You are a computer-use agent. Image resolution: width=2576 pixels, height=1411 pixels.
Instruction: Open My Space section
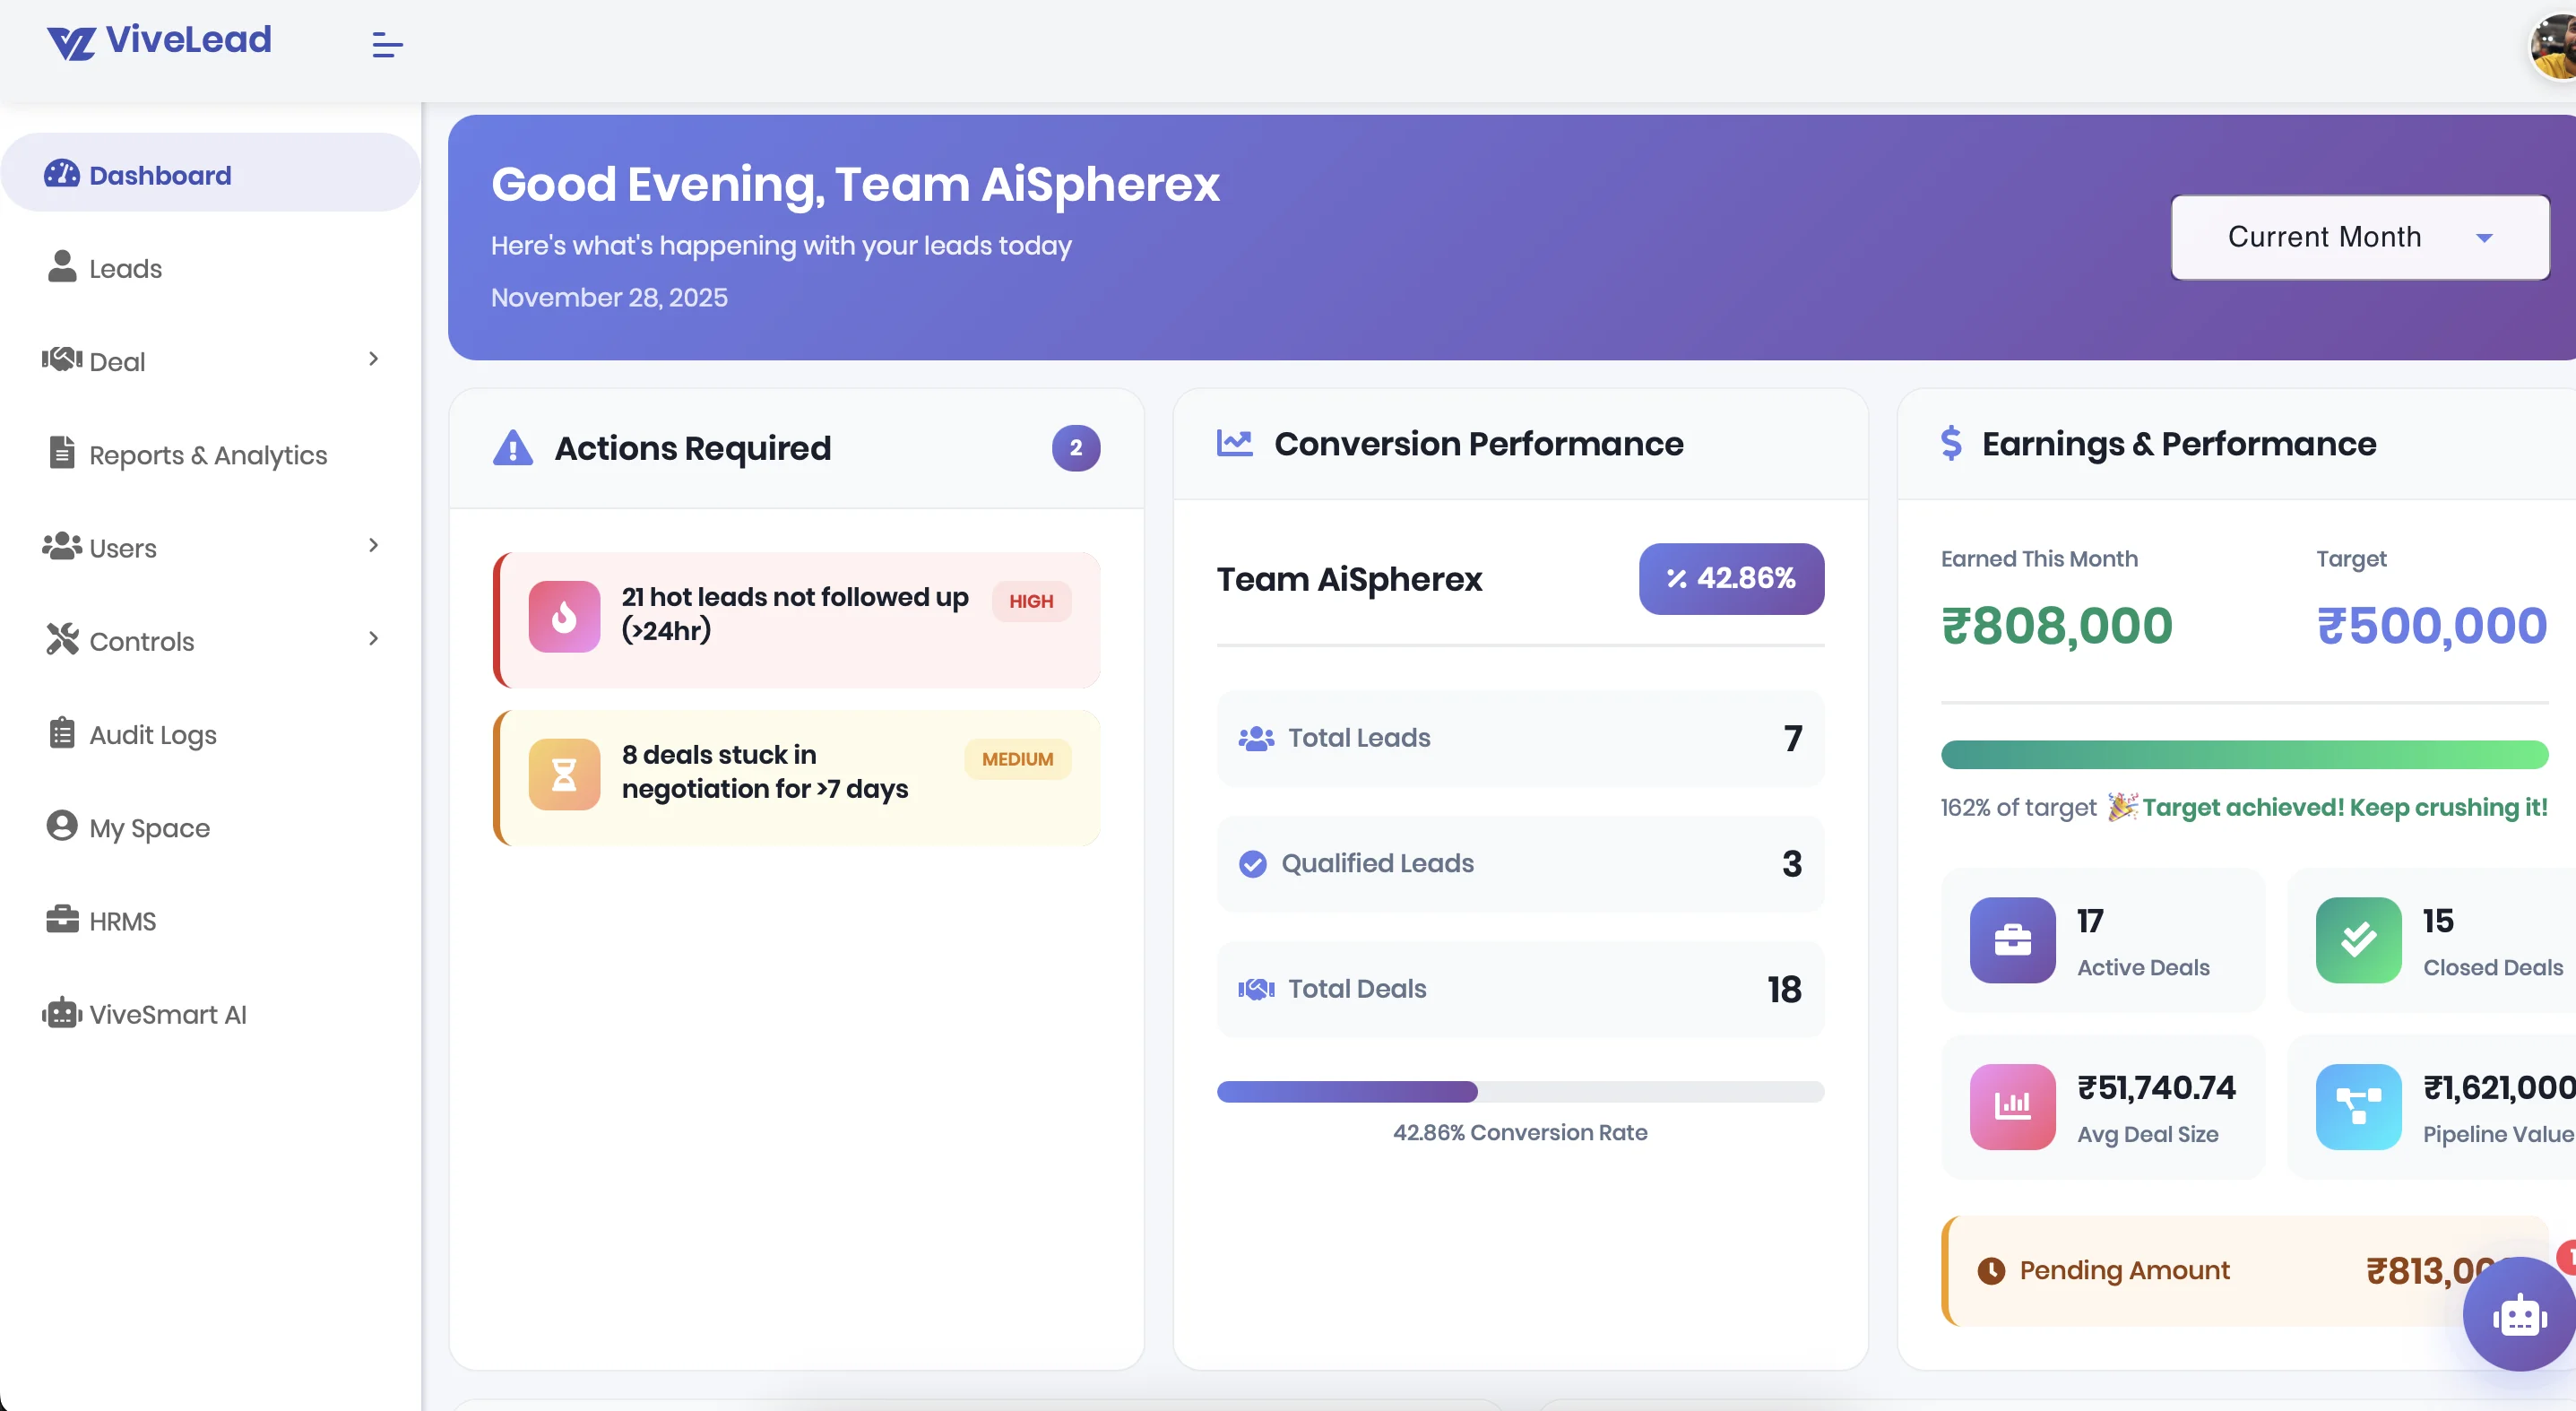tap(150, 827)
